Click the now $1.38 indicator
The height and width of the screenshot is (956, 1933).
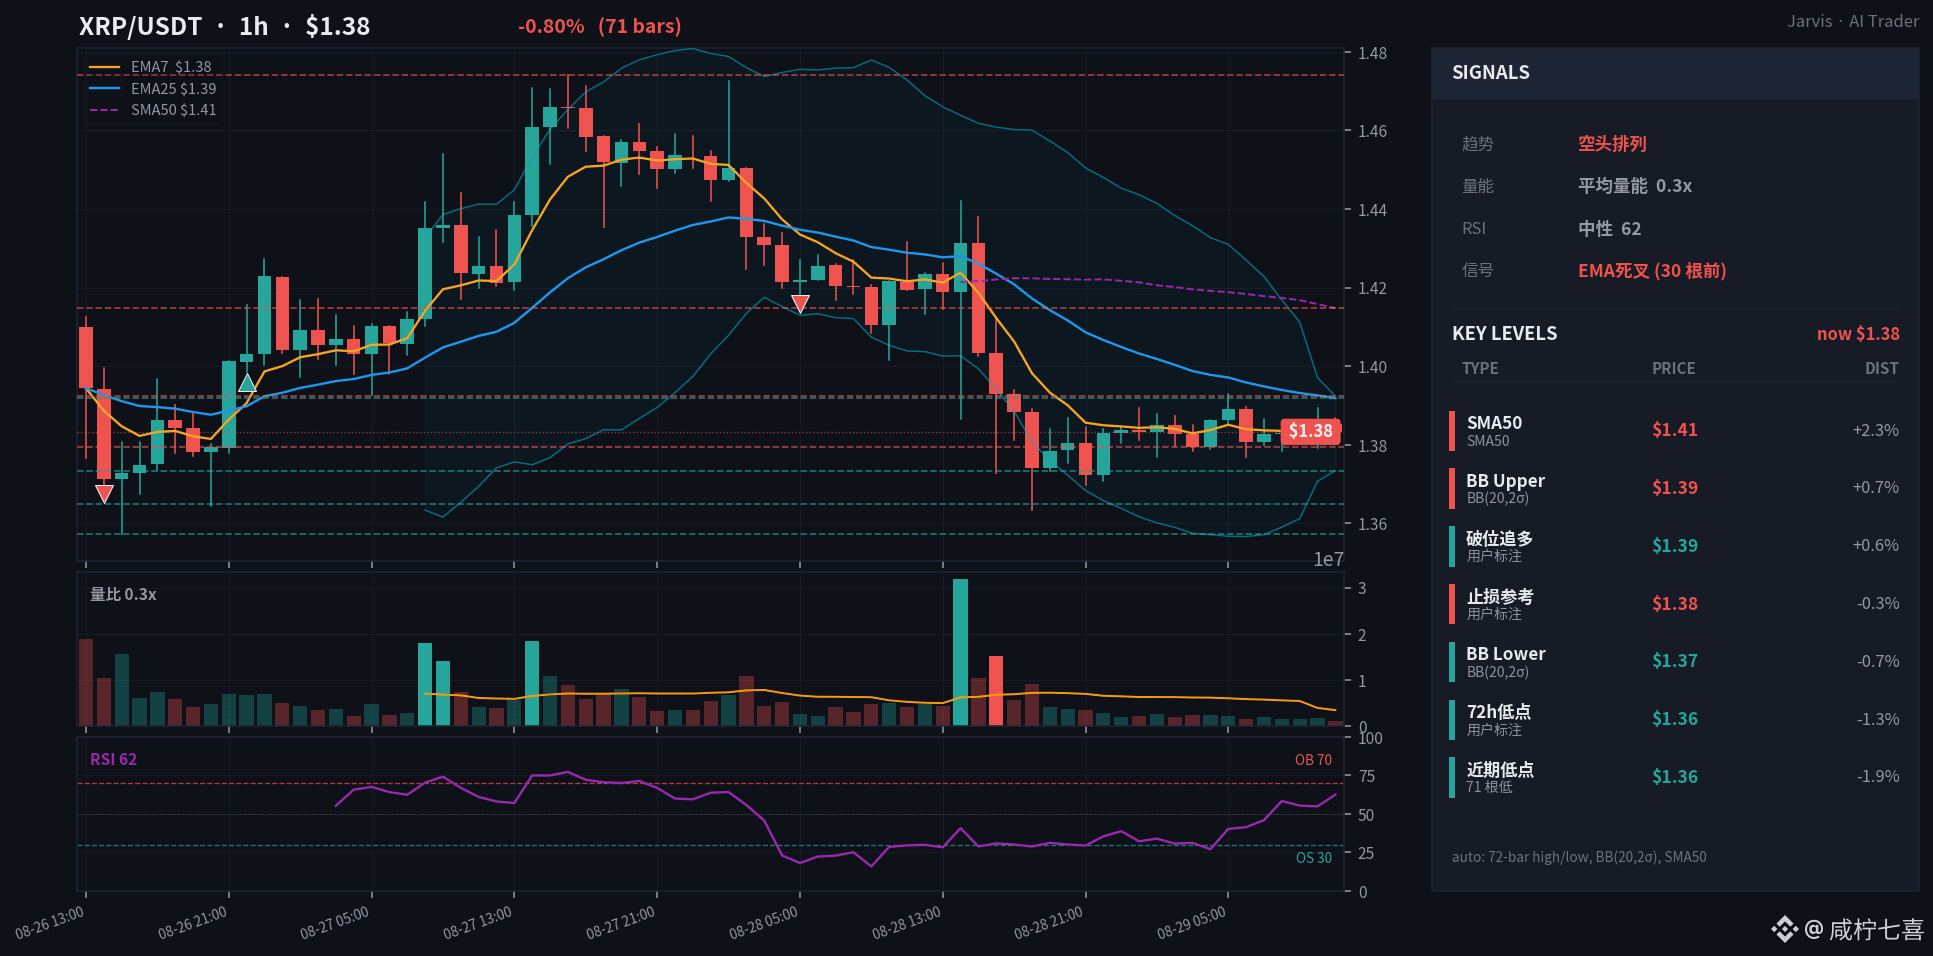(x=1858, y=334)
